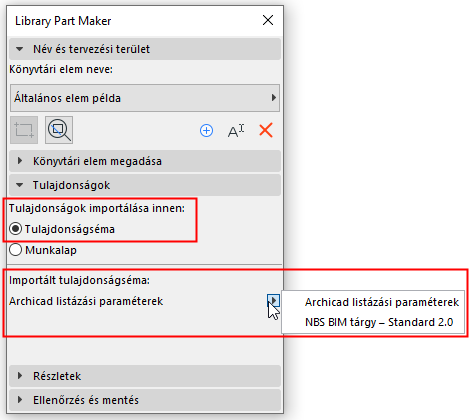Click the rename library part icon
The height and width of the screenshot is (420, 476).
click(236, 130)
